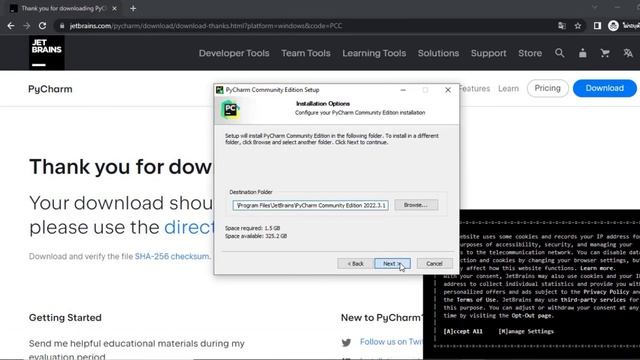Click the 'Space required: 1.5 GB' text
640x360 pixels.
point(253,228)
